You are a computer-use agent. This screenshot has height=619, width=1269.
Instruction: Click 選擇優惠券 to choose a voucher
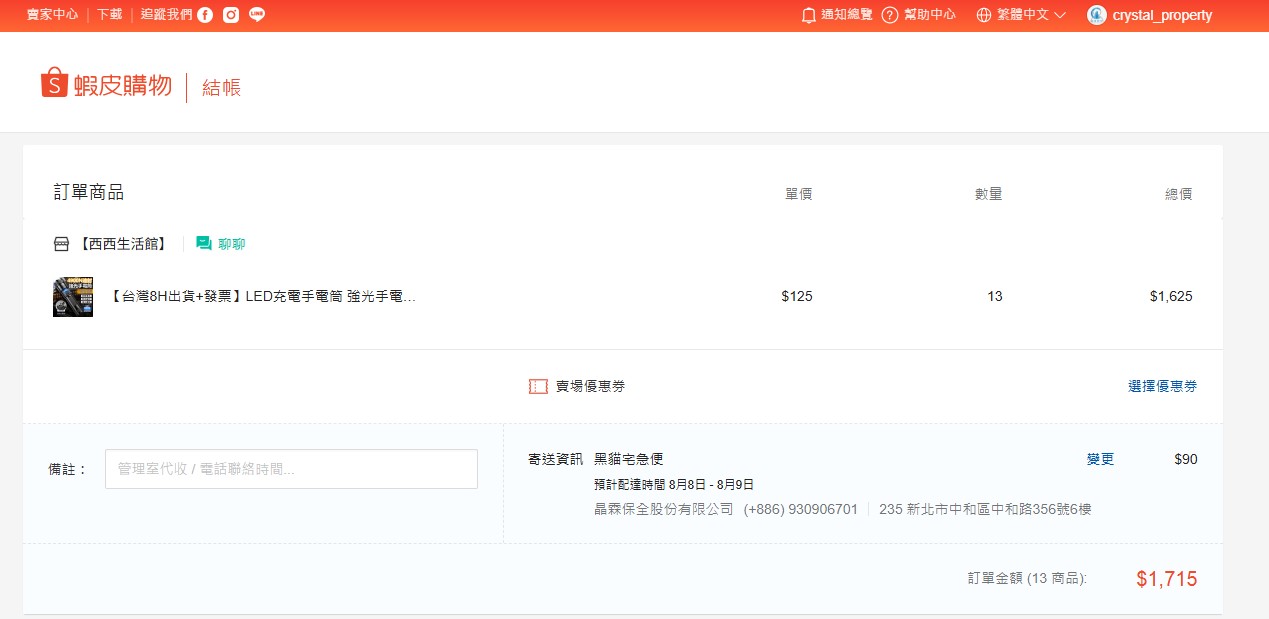pyautogui.click(x=1162, y=387)
